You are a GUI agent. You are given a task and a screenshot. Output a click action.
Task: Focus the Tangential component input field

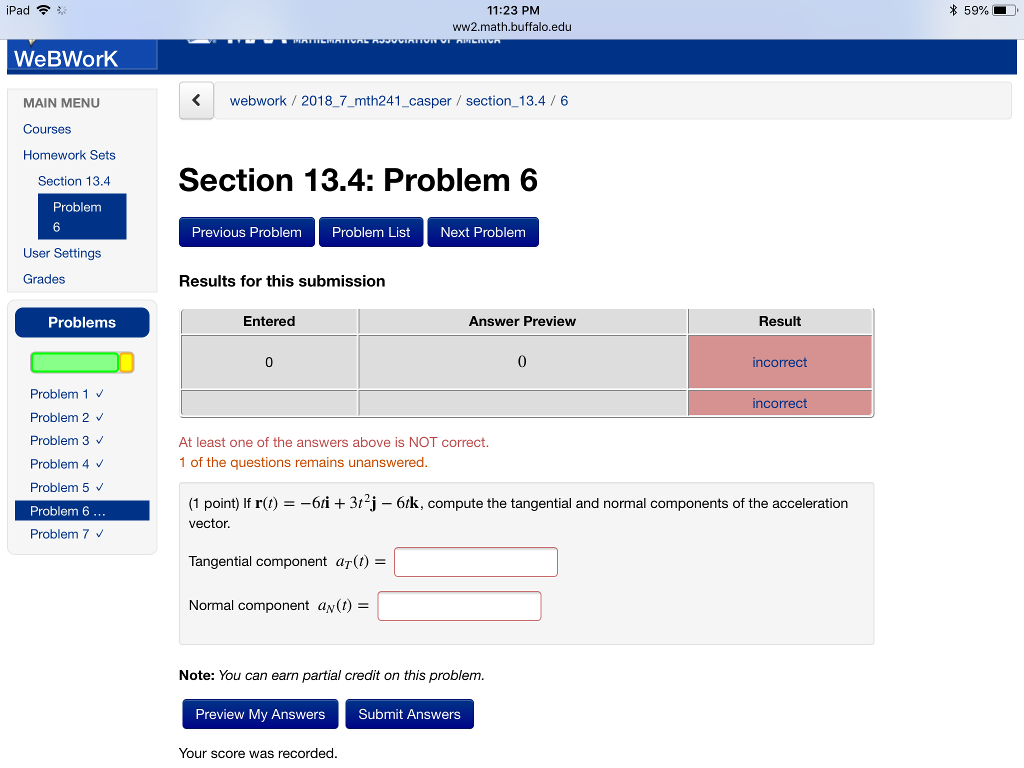point(476,562)
